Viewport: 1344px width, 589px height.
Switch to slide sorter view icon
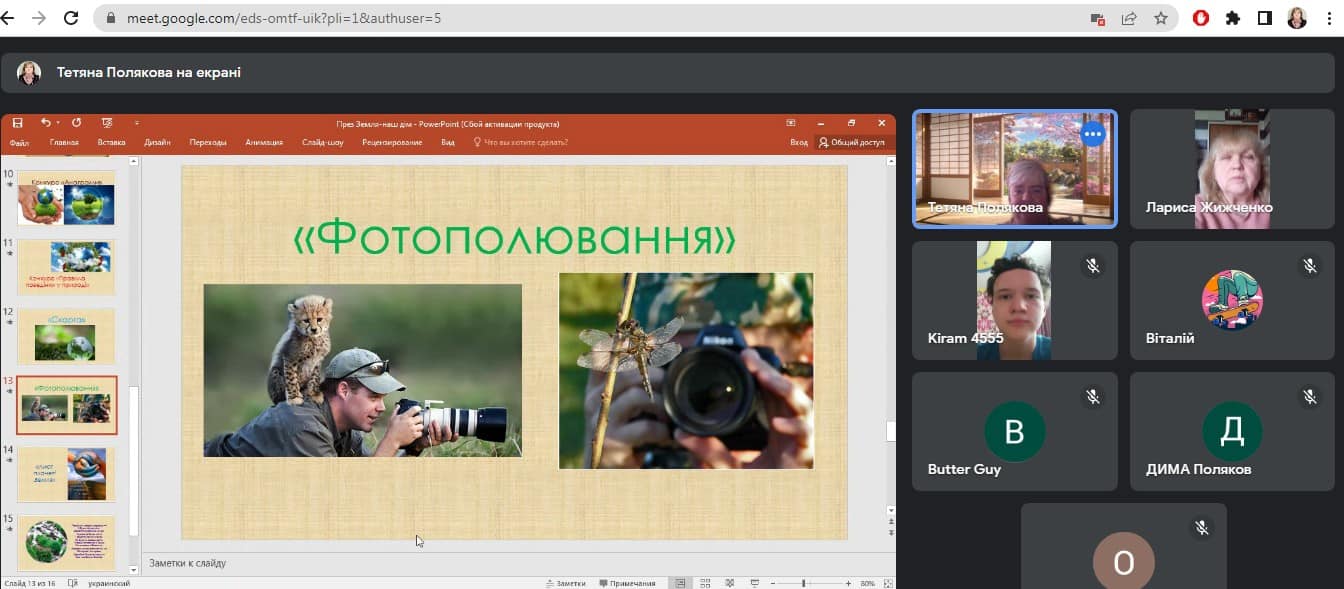point(705,583)
